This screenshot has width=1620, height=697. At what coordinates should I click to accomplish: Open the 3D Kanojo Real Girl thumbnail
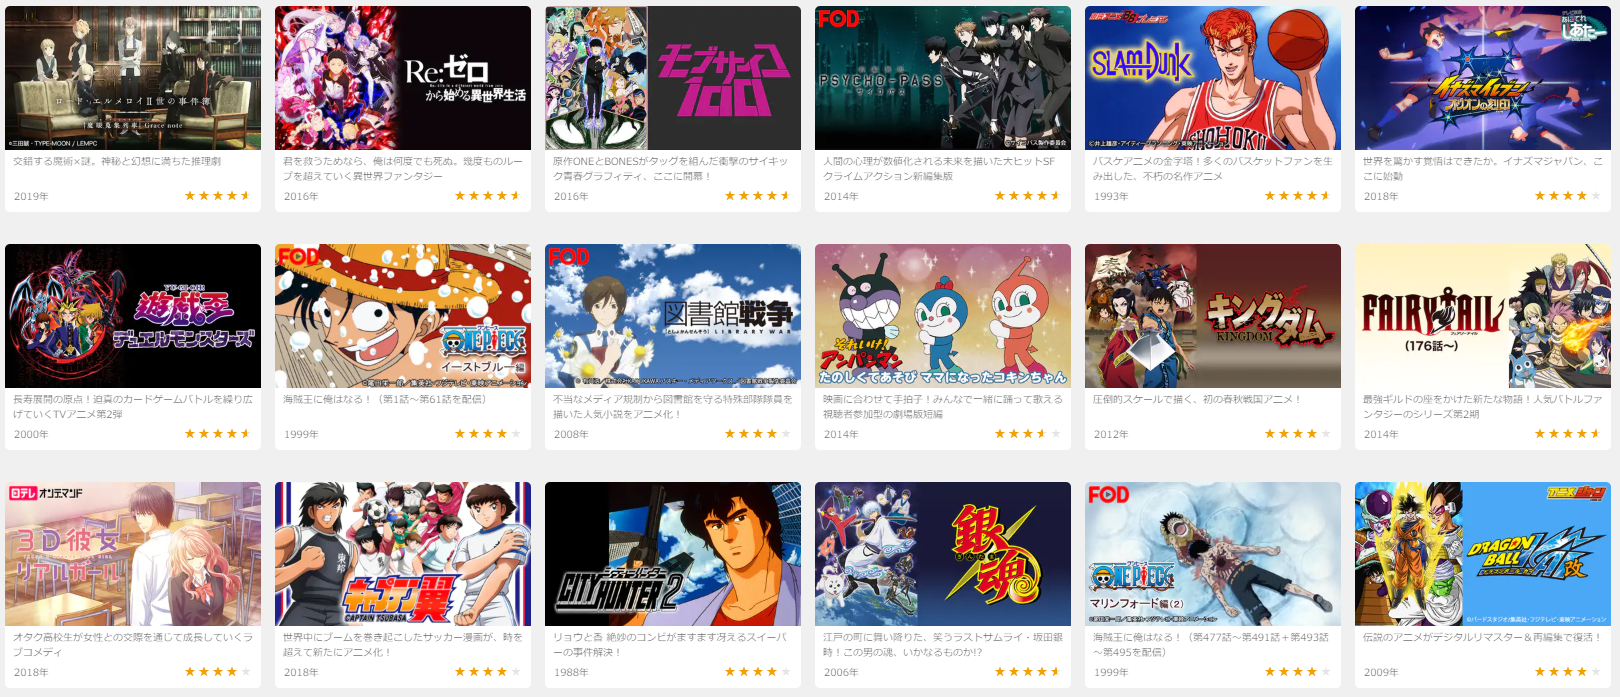[x=133, y=554]
